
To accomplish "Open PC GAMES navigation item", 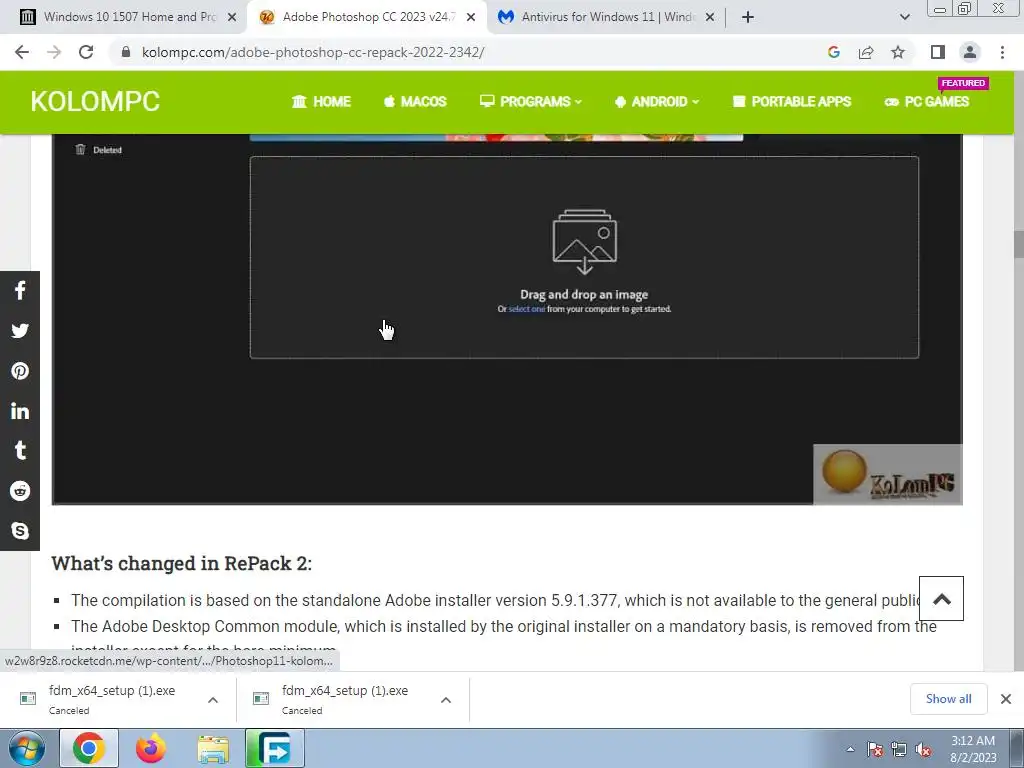I will [927, 102].
